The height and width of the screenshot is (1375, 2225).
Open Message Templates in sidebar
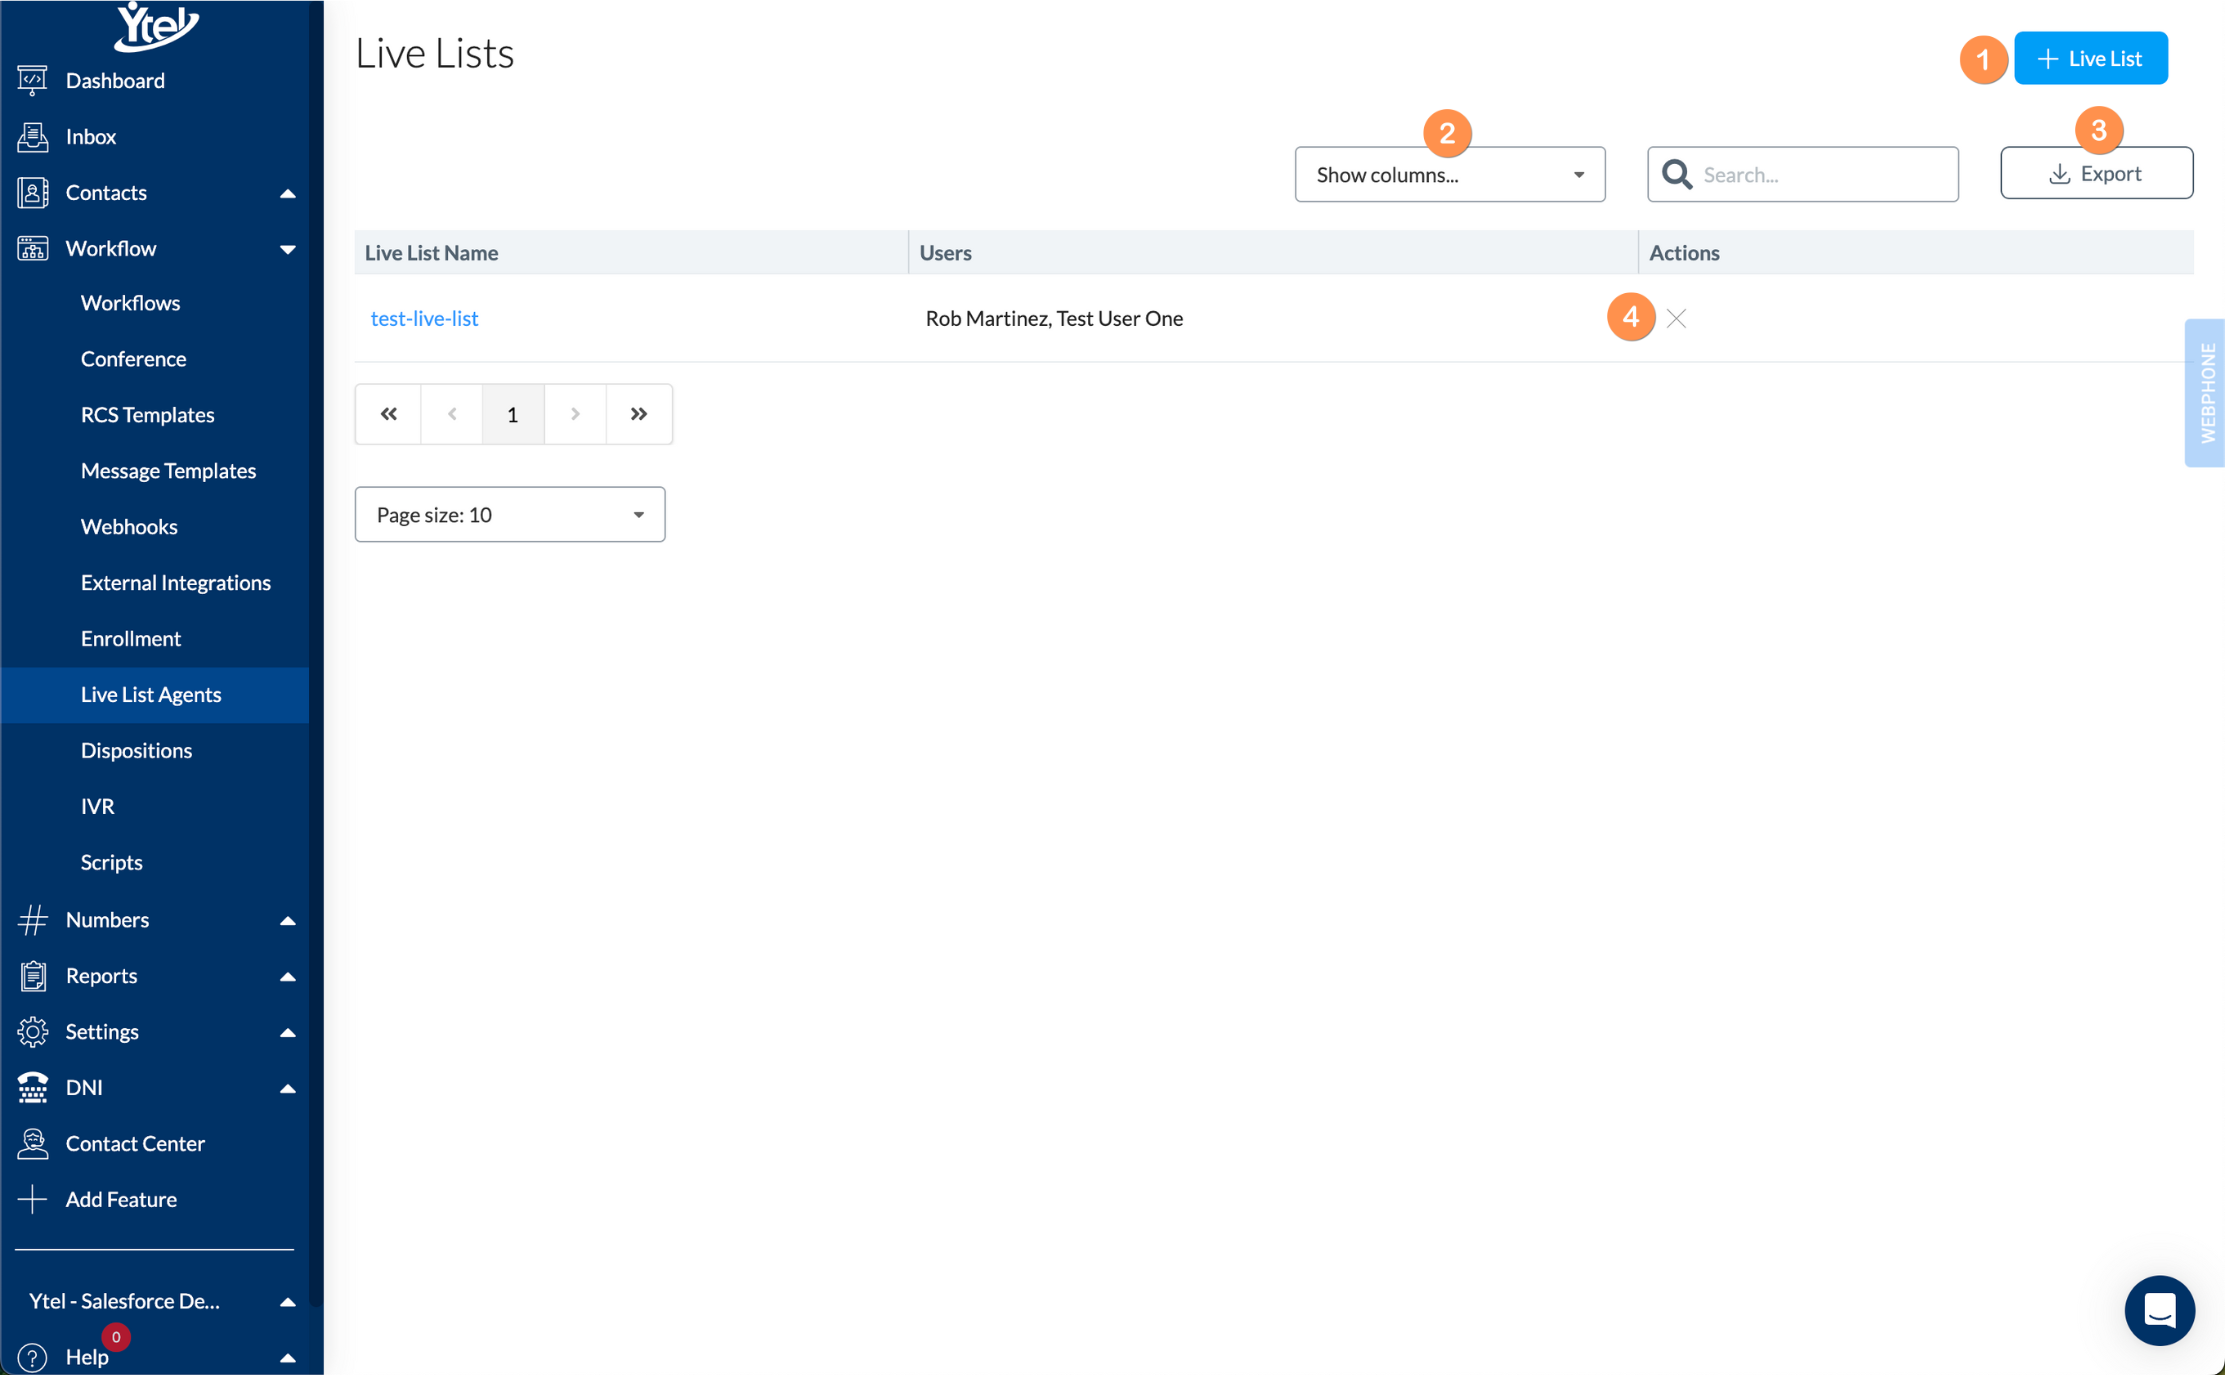168,470
